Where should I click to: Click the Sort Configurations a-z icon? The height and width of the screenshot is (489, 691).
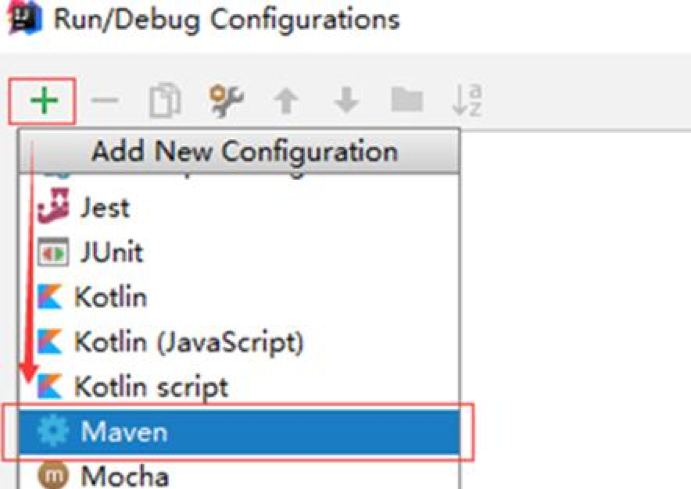pyautogui.click(x=467, y=100)
